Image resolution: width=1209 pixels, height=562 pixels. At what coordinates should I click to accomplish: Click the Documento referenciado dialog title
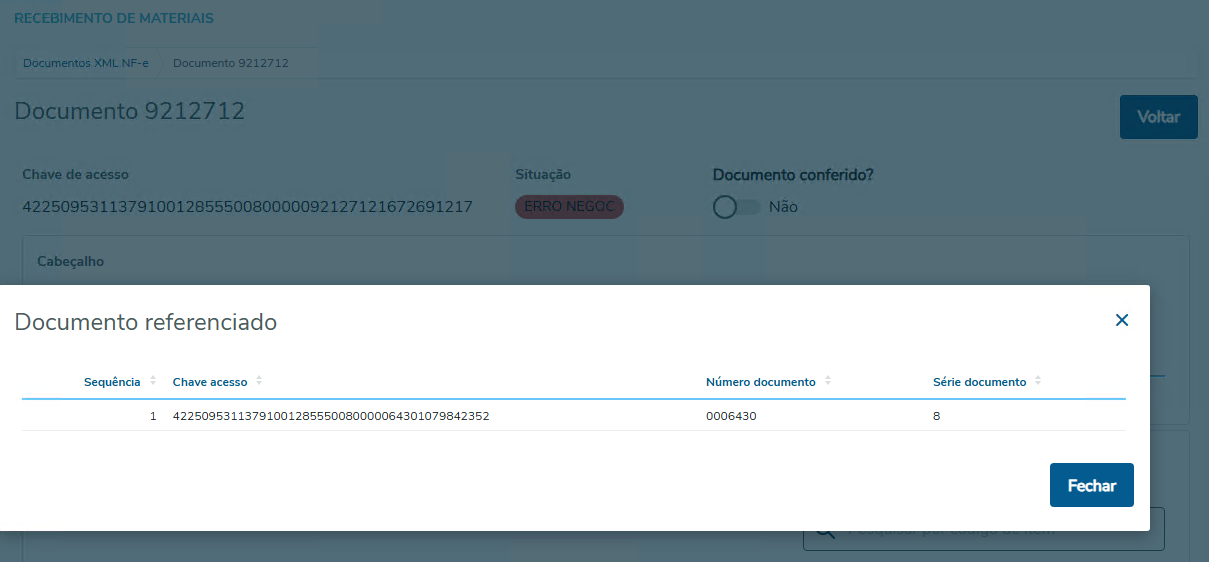click(x=145, y=322)
